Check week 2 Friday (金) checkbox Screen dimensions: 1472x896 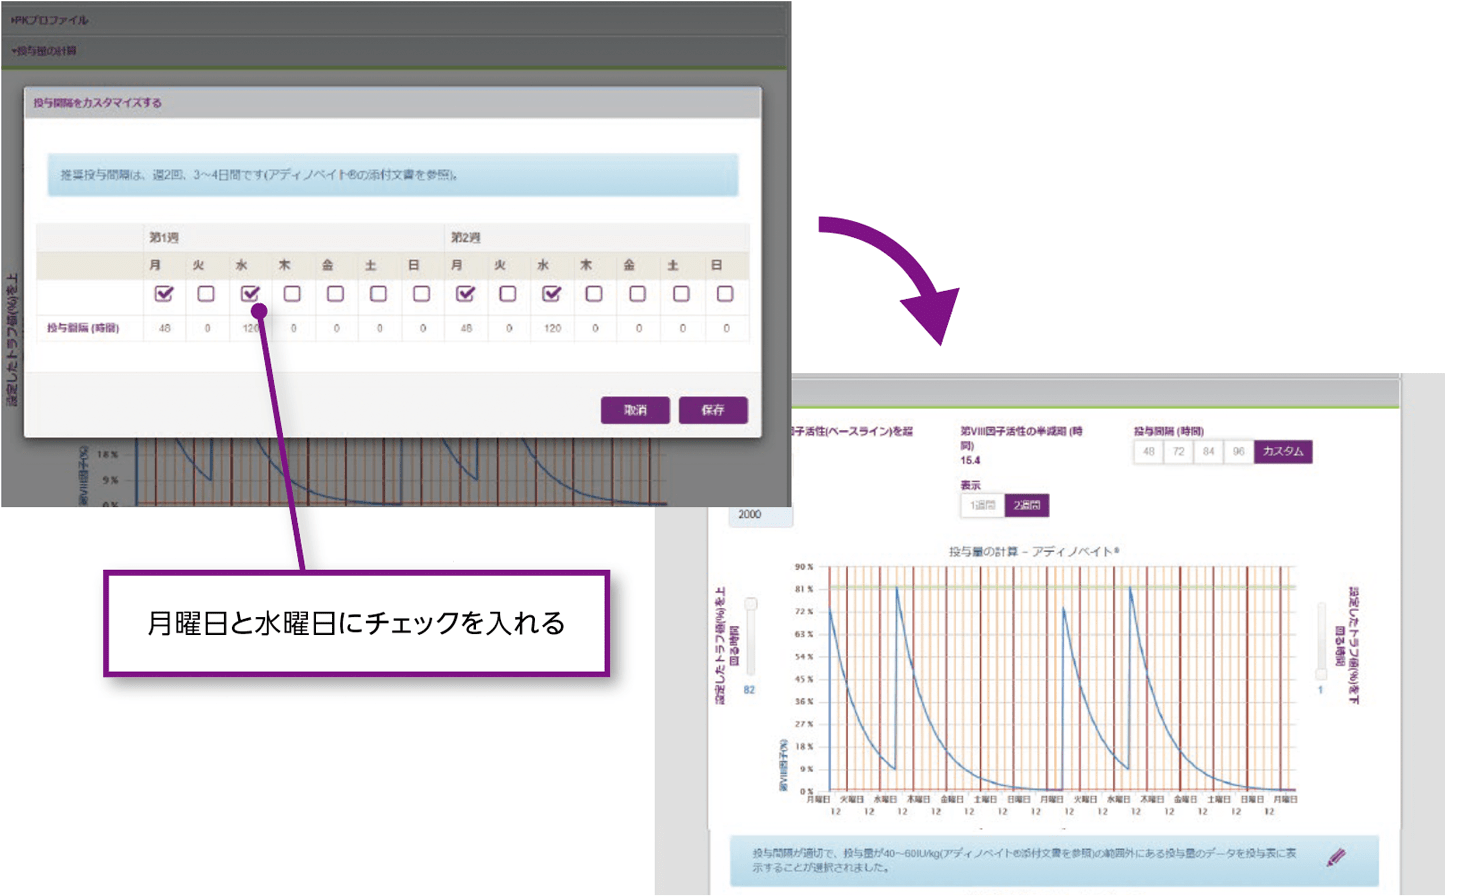point(637,294)
